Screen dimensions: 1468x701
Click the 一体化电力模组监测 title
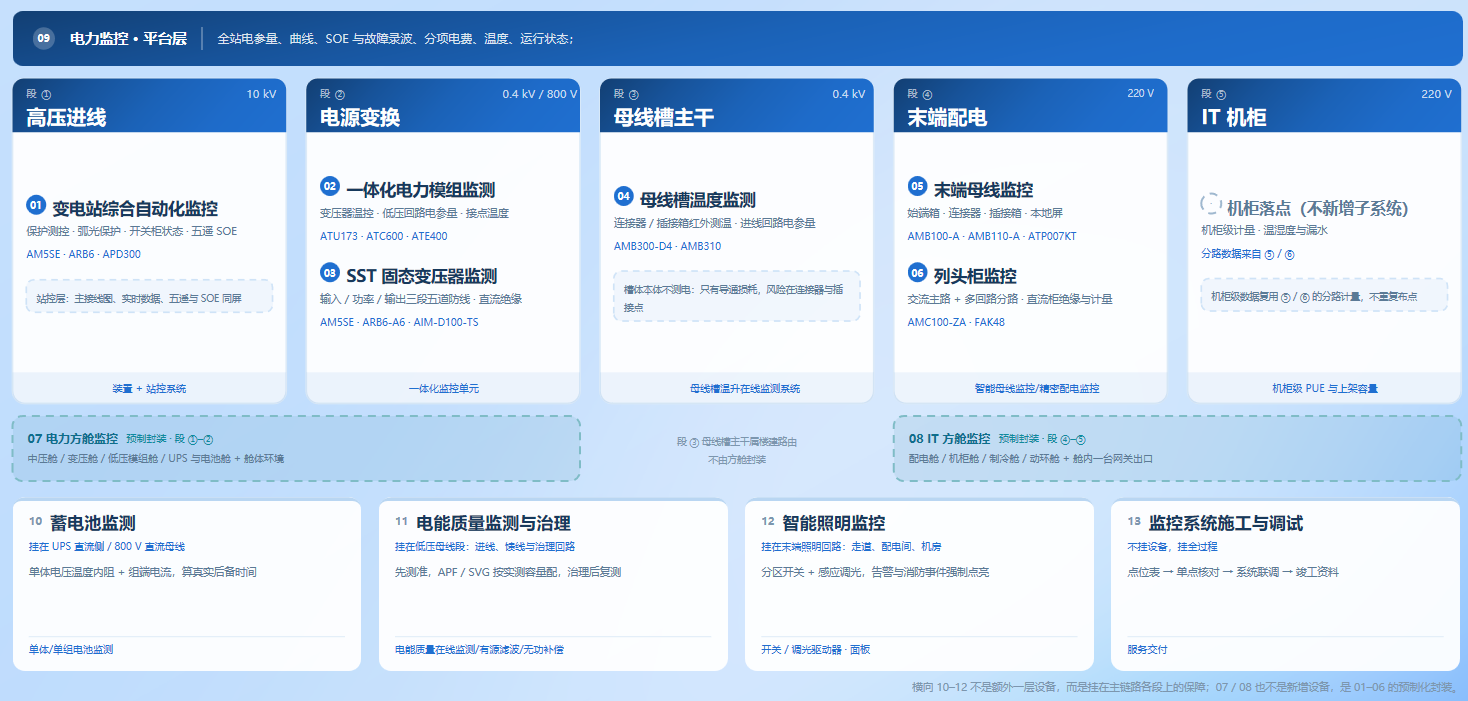420,190
